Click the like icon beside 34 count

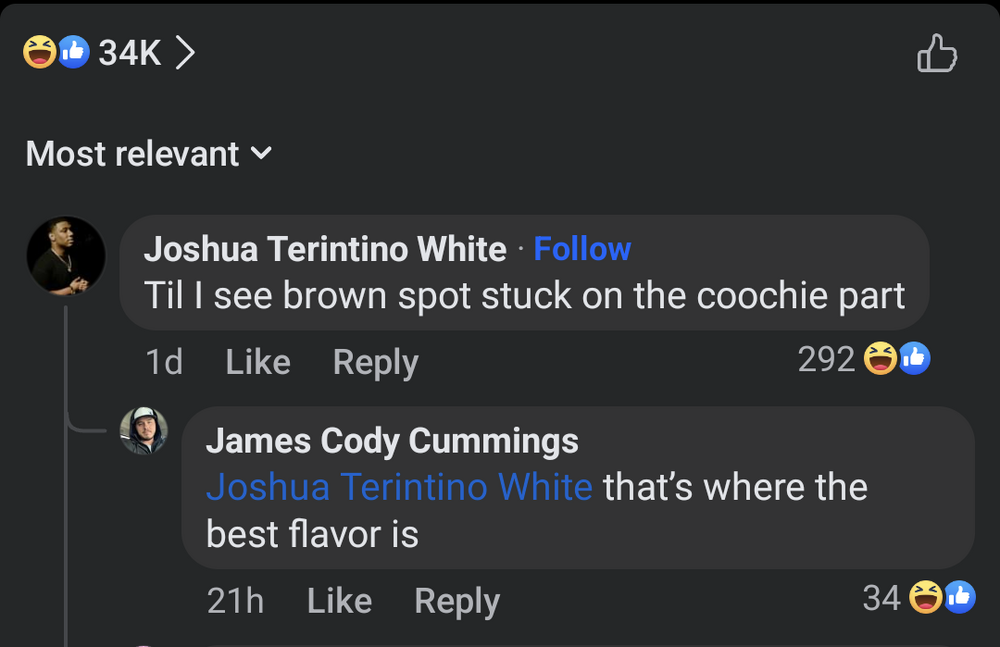pyautogui.click(x=959, y=597)
